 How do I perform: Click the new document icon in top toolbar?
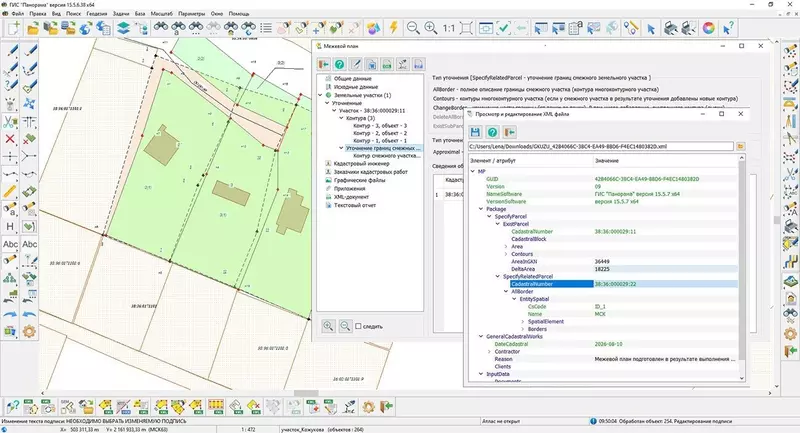[13, 28]
